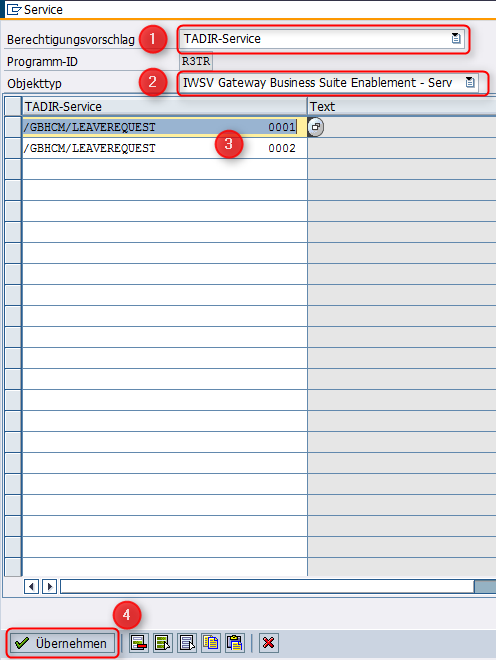The height and width of the screenshot is (660, 496).
Task: Click the Übernehmen button
Action: [62, 643]
